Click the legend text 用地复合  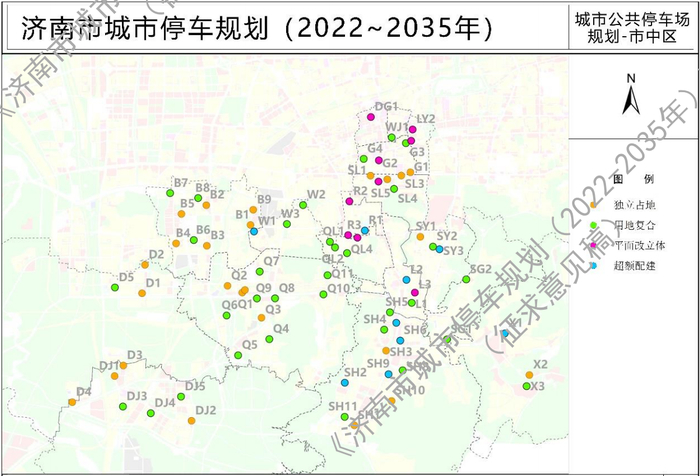point(634,225)
